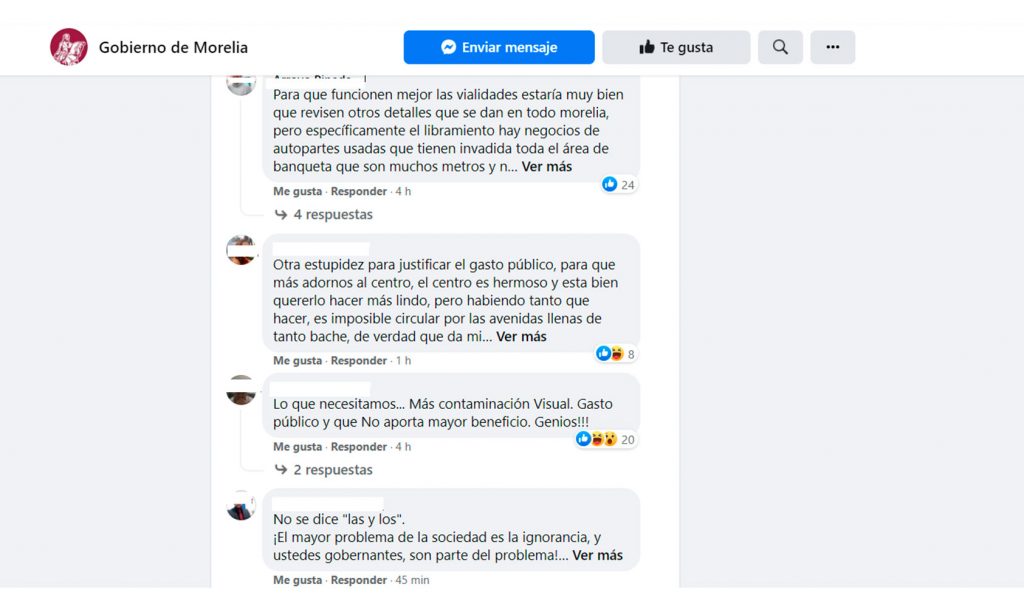Open the 'contaminación Visual' commenter's avatar
Viewport: 1024px width, 612px height.
coord(241,390)
